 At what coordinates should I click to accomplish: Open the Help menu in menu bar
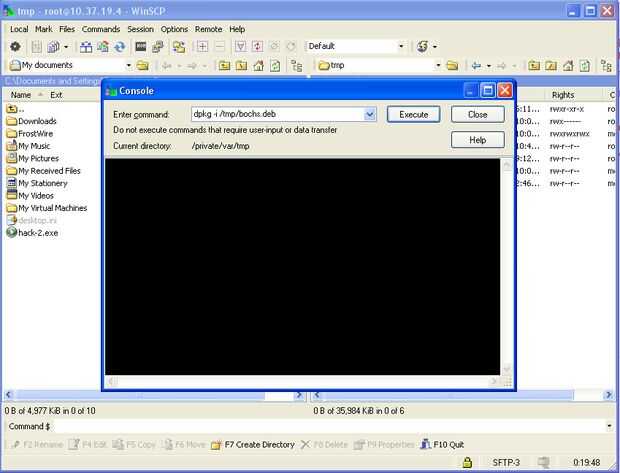pyautogui.click(x=237, y=29)
